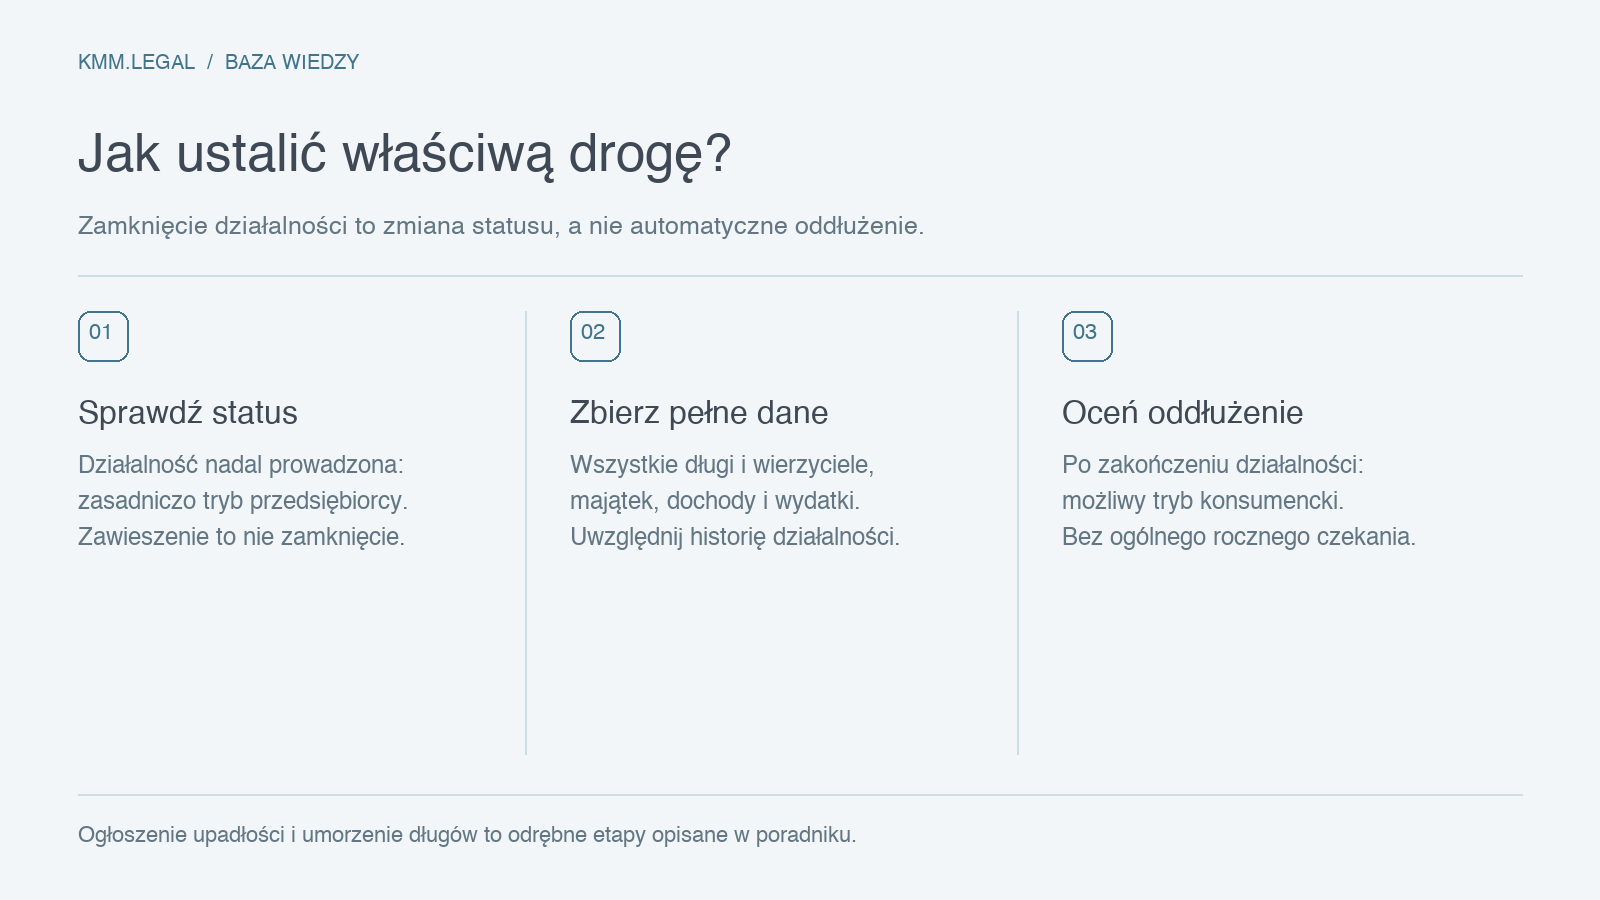The width and height of the screenshot is (1600, 900).
Task: Click the line "możliwy tryb konsumencki."
Action: [1203, 501]
